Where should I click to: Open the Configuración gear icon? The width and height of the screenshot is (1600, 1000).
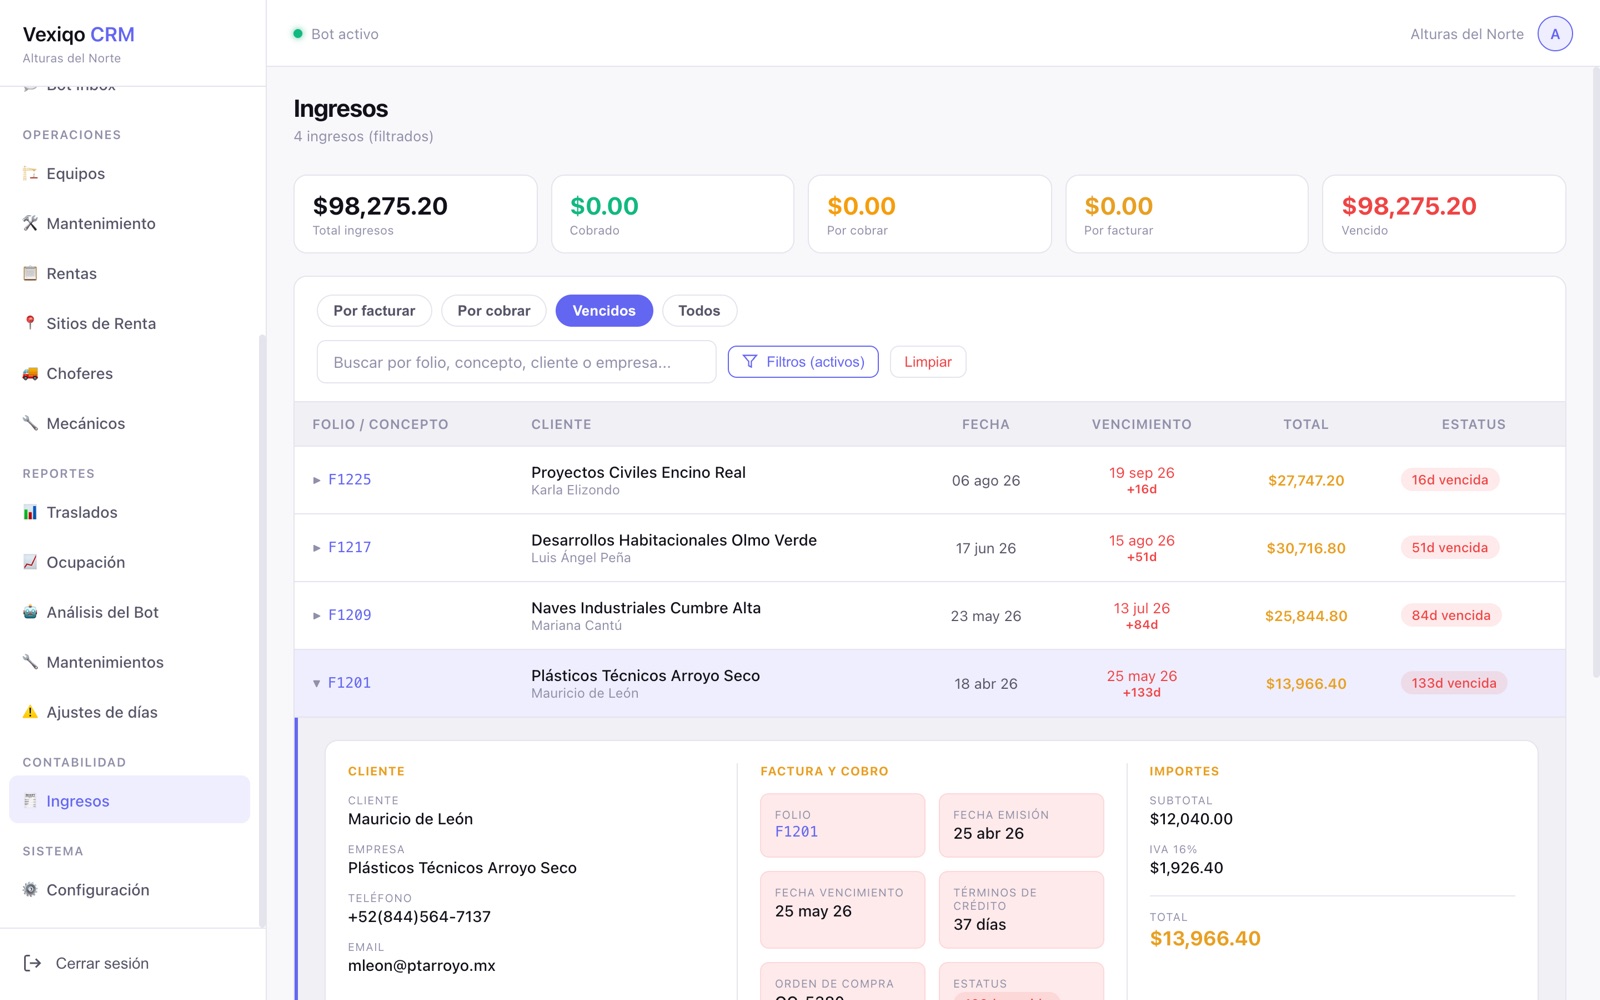(30, 890)
